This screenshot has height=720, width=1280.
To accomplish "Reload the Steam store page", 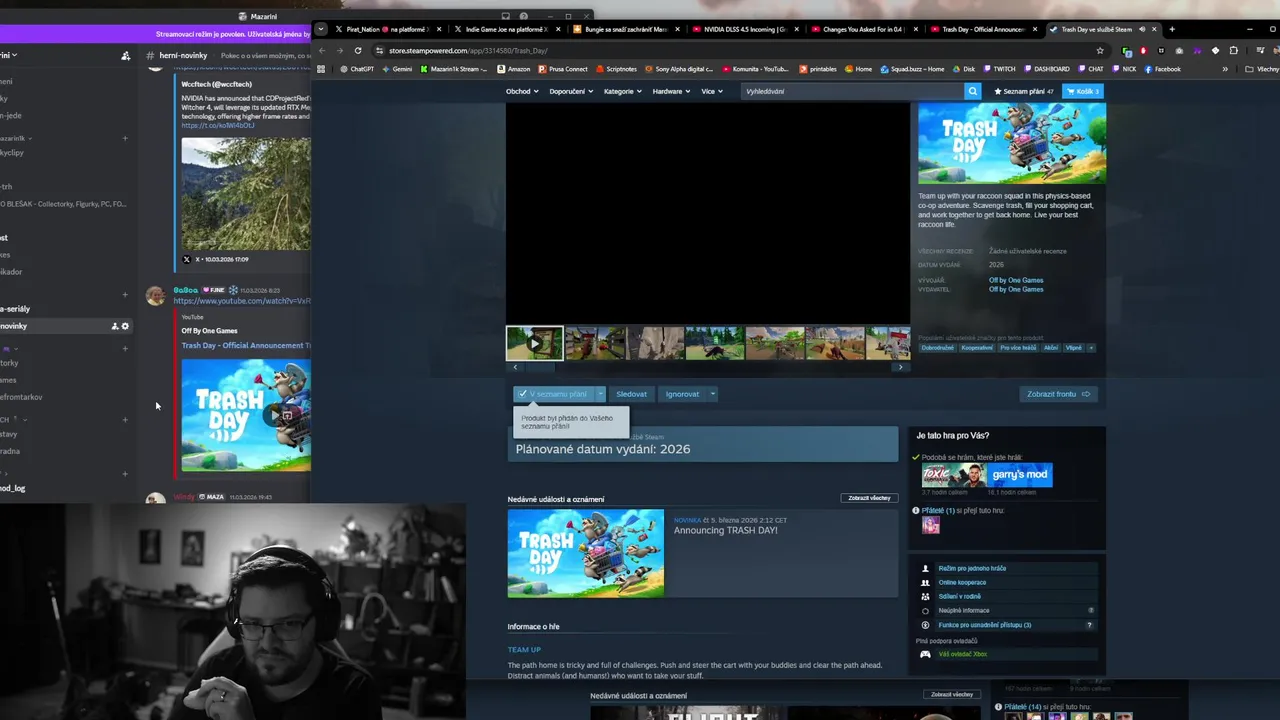I will click(x=358, y=50).
